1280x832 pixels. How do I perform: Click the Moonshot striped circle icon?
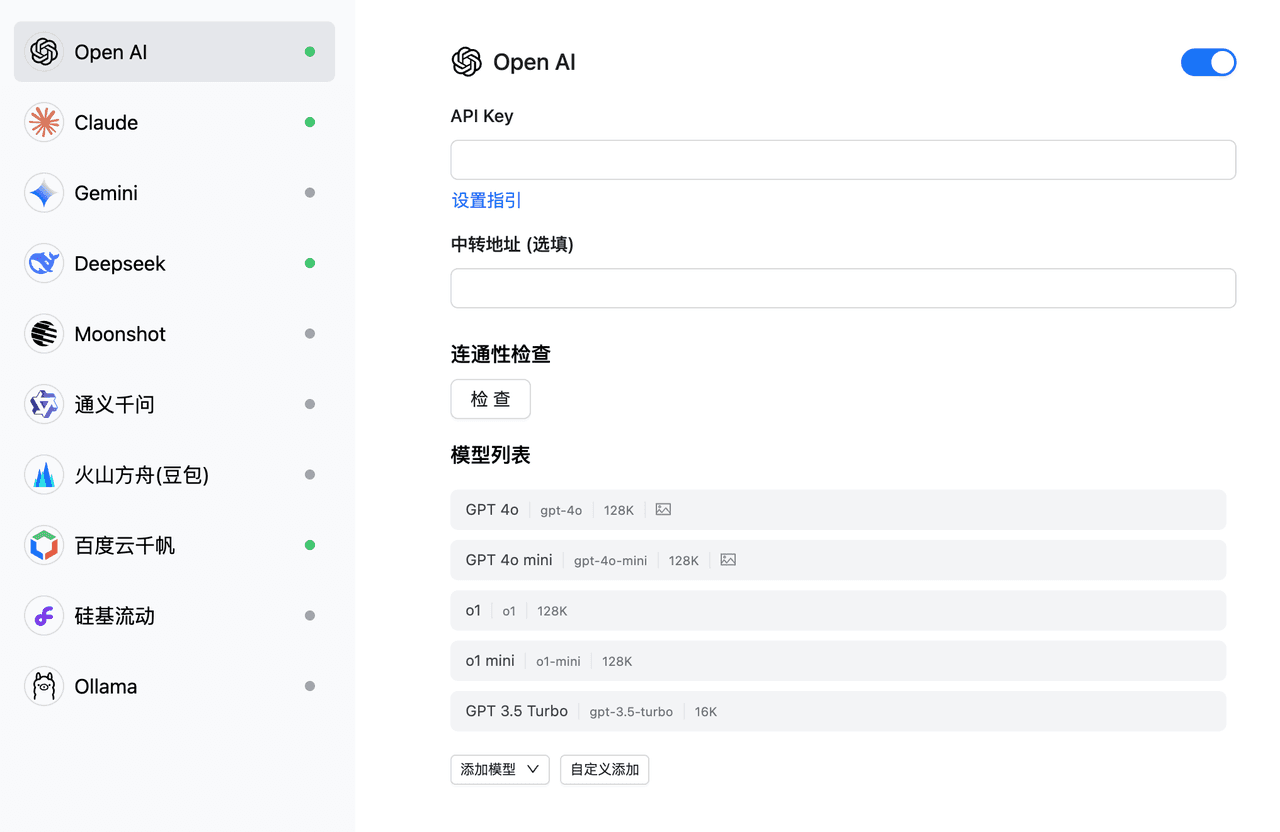click(x=44, y=334)
